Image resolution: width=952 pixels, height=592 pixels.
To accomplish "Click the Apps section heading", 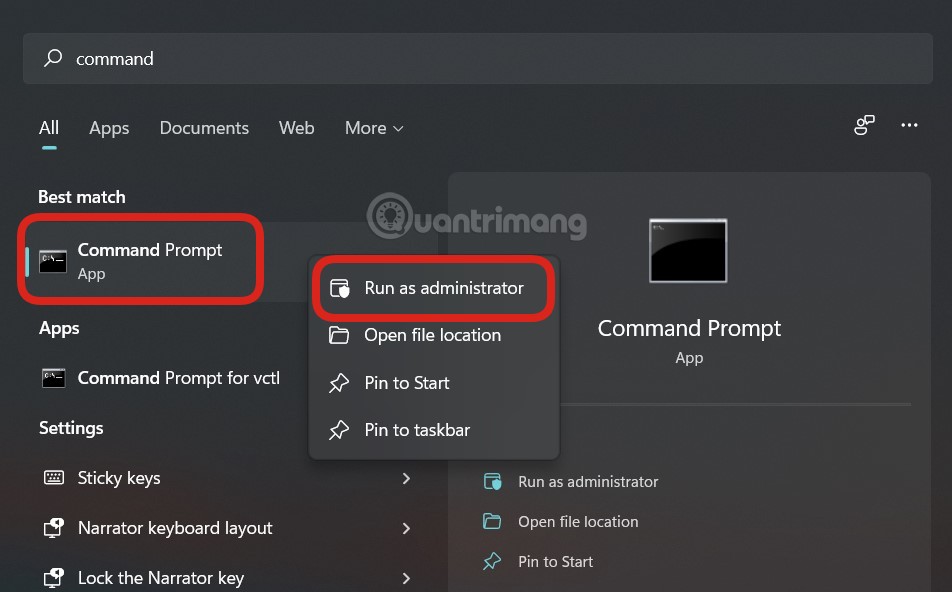I will (59, 328).
